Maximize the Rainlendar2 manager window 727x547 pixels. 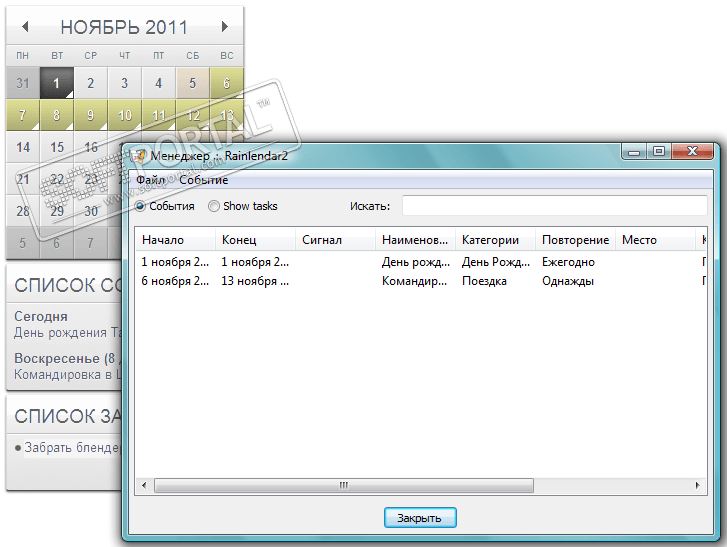coord(659,152)
